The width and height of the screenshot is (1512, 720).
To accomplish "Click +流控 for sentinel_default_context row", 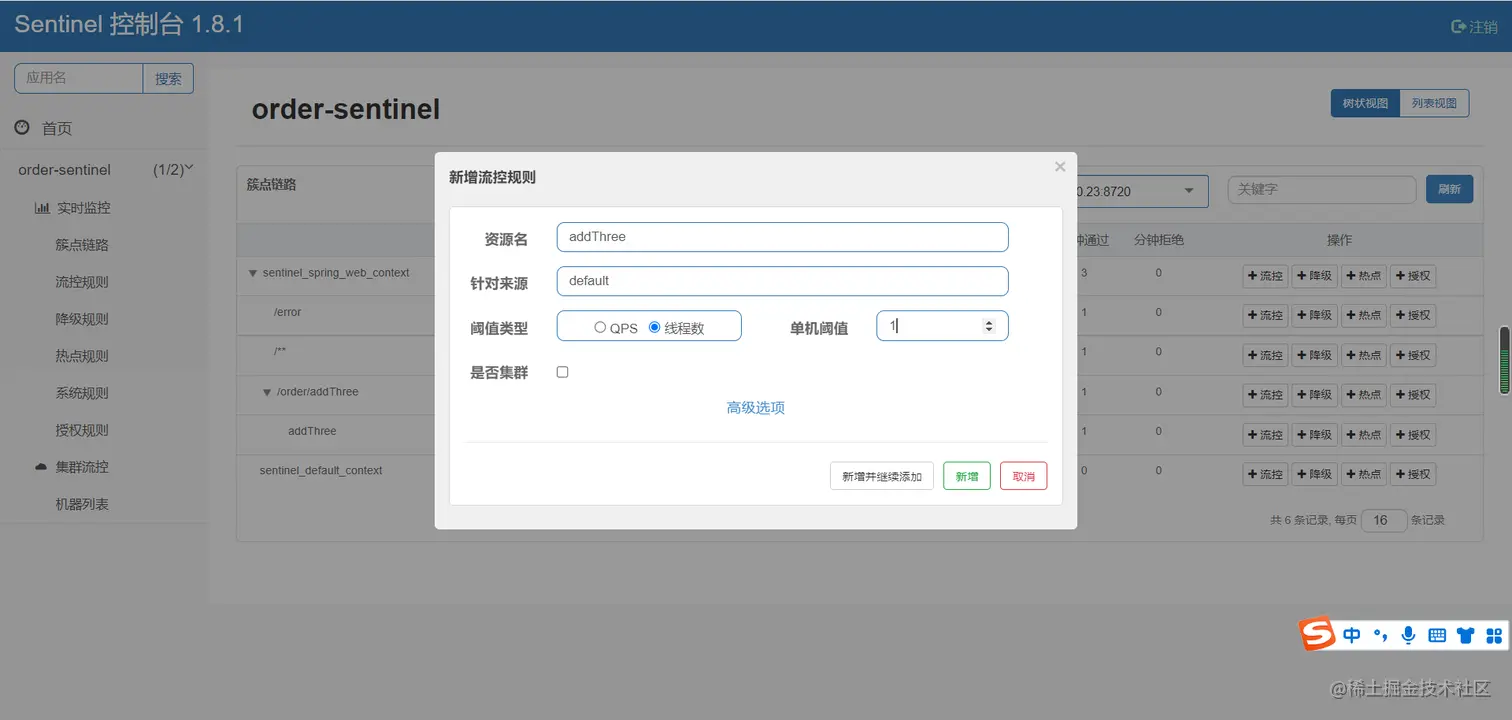I will [x=1265, y=474].
